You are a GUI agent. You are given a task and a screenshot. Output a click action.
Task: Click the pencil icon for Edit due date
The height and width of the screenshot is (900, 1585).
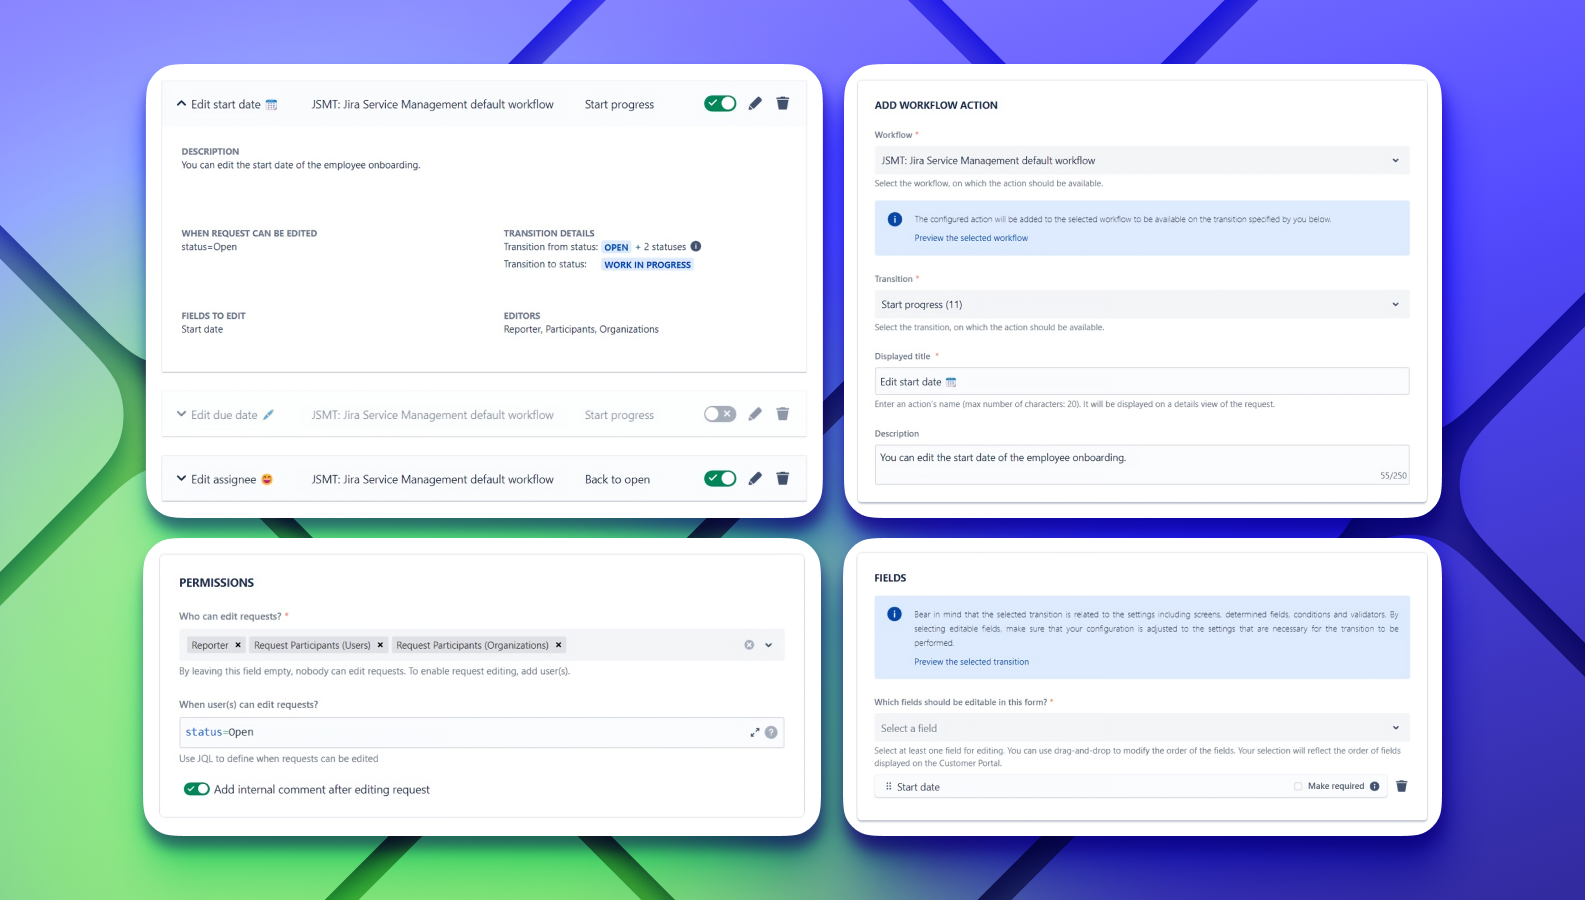click(x=755, y=414)
